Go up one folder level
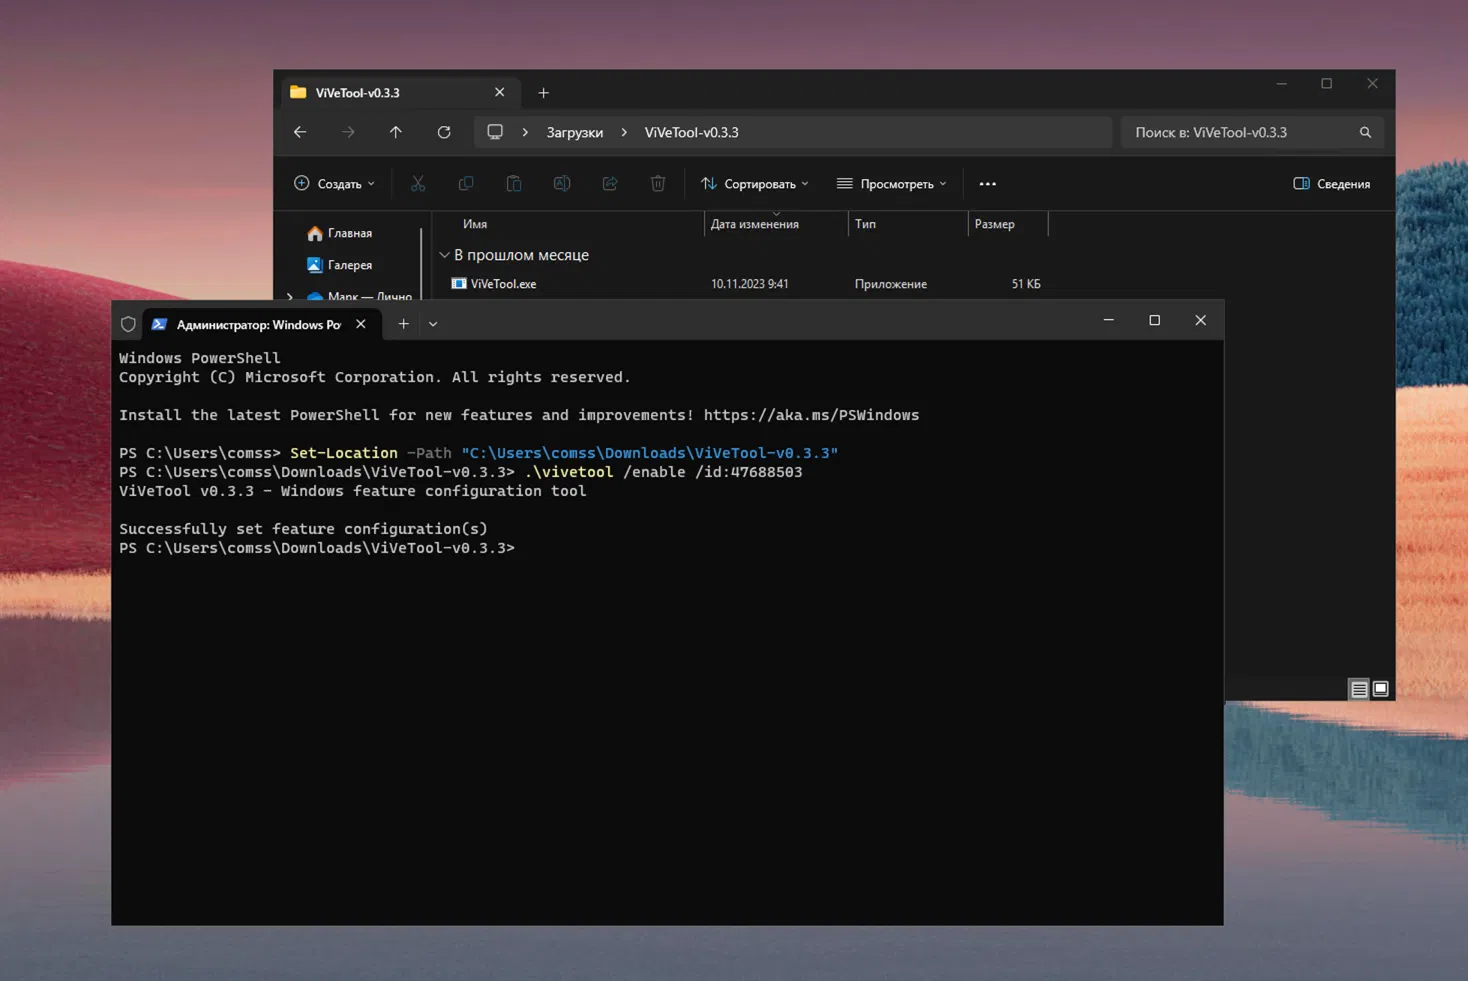 coord(396,132)
